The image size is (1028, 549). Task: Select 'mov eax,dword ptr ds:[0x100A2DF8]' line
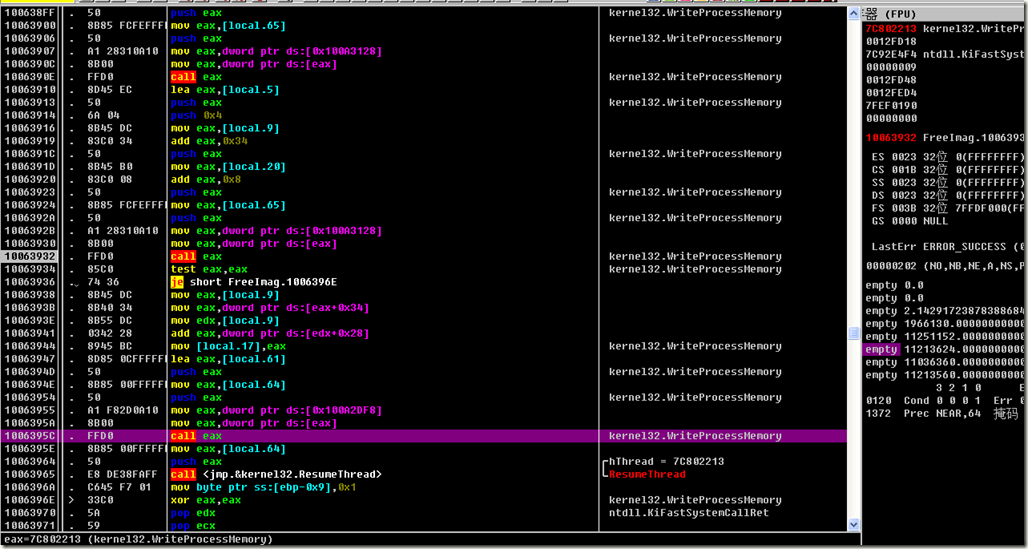click(x=276, y=411)
